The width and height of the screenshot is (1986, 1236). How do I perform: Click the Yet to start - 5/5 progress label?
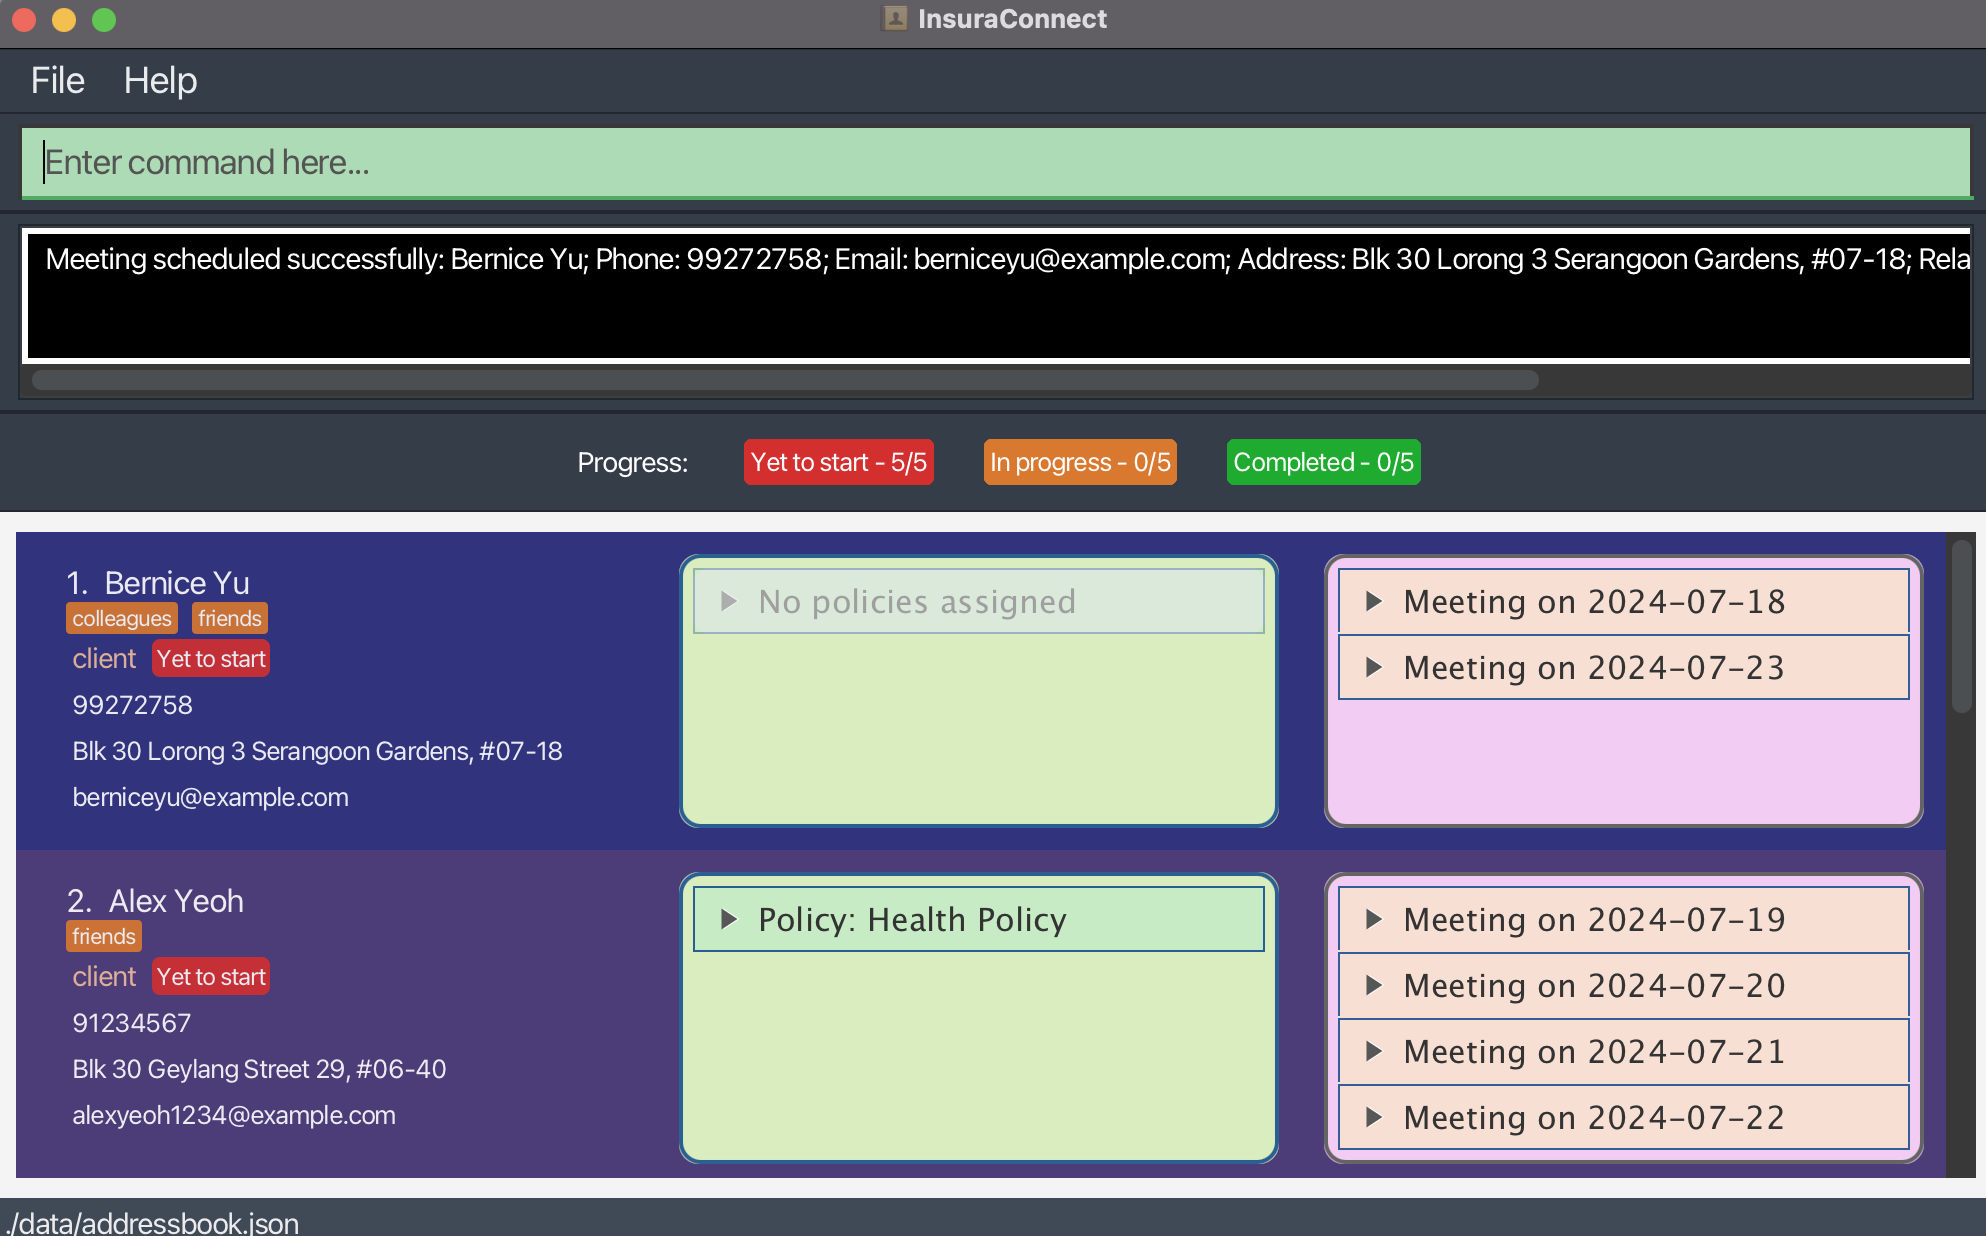tap(838, 462)
